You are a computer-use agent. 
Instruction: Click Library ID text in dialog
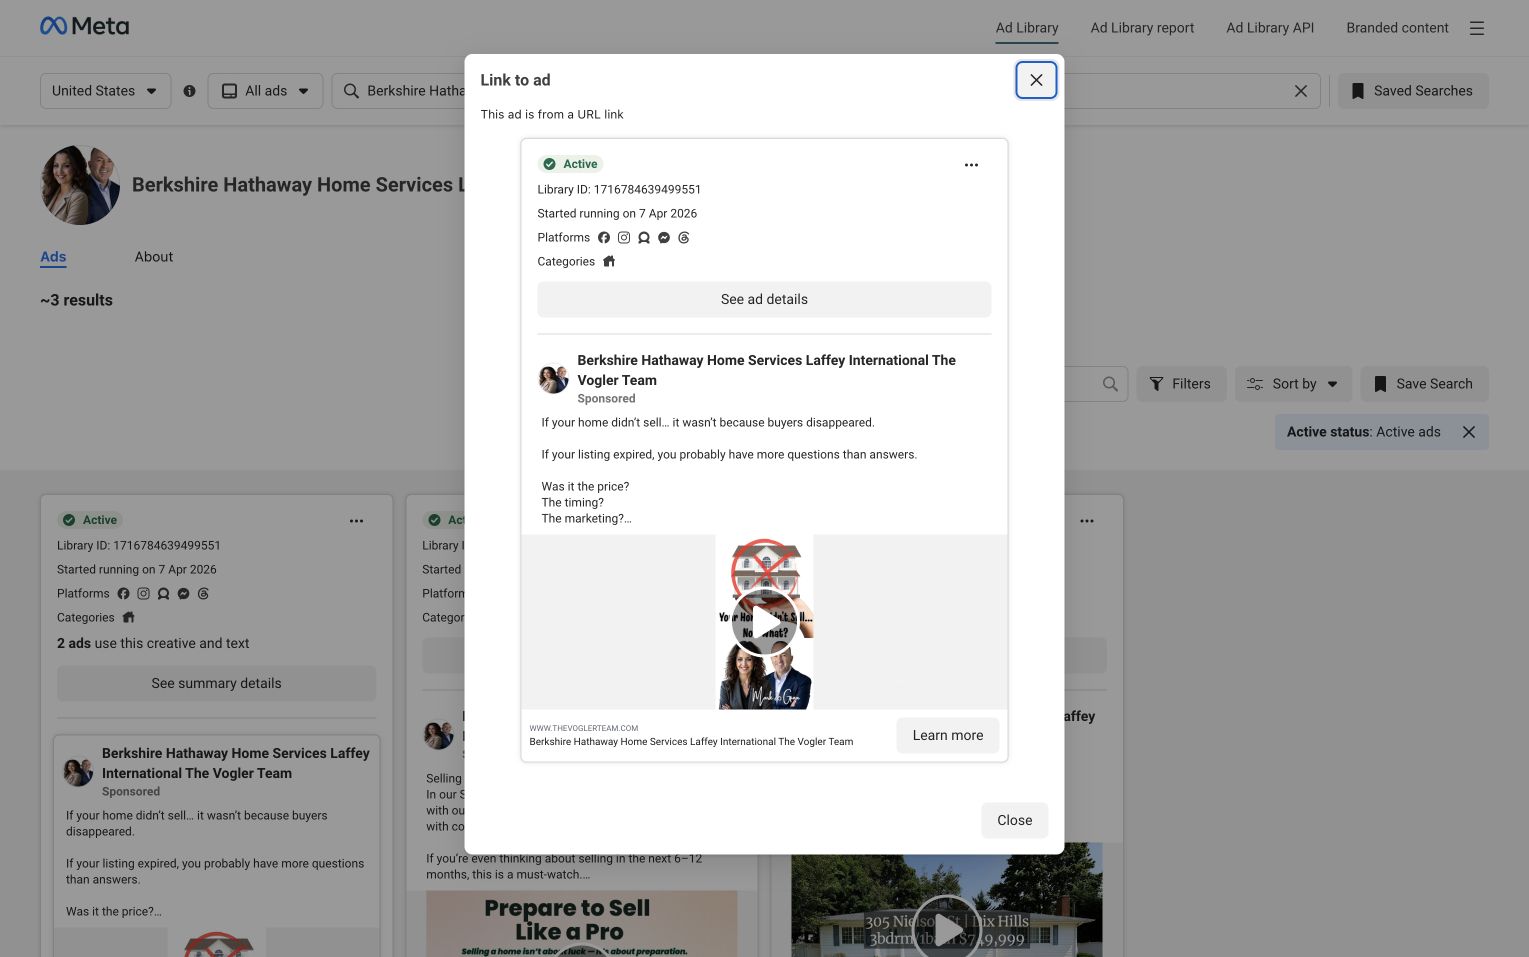click(619, 189)
